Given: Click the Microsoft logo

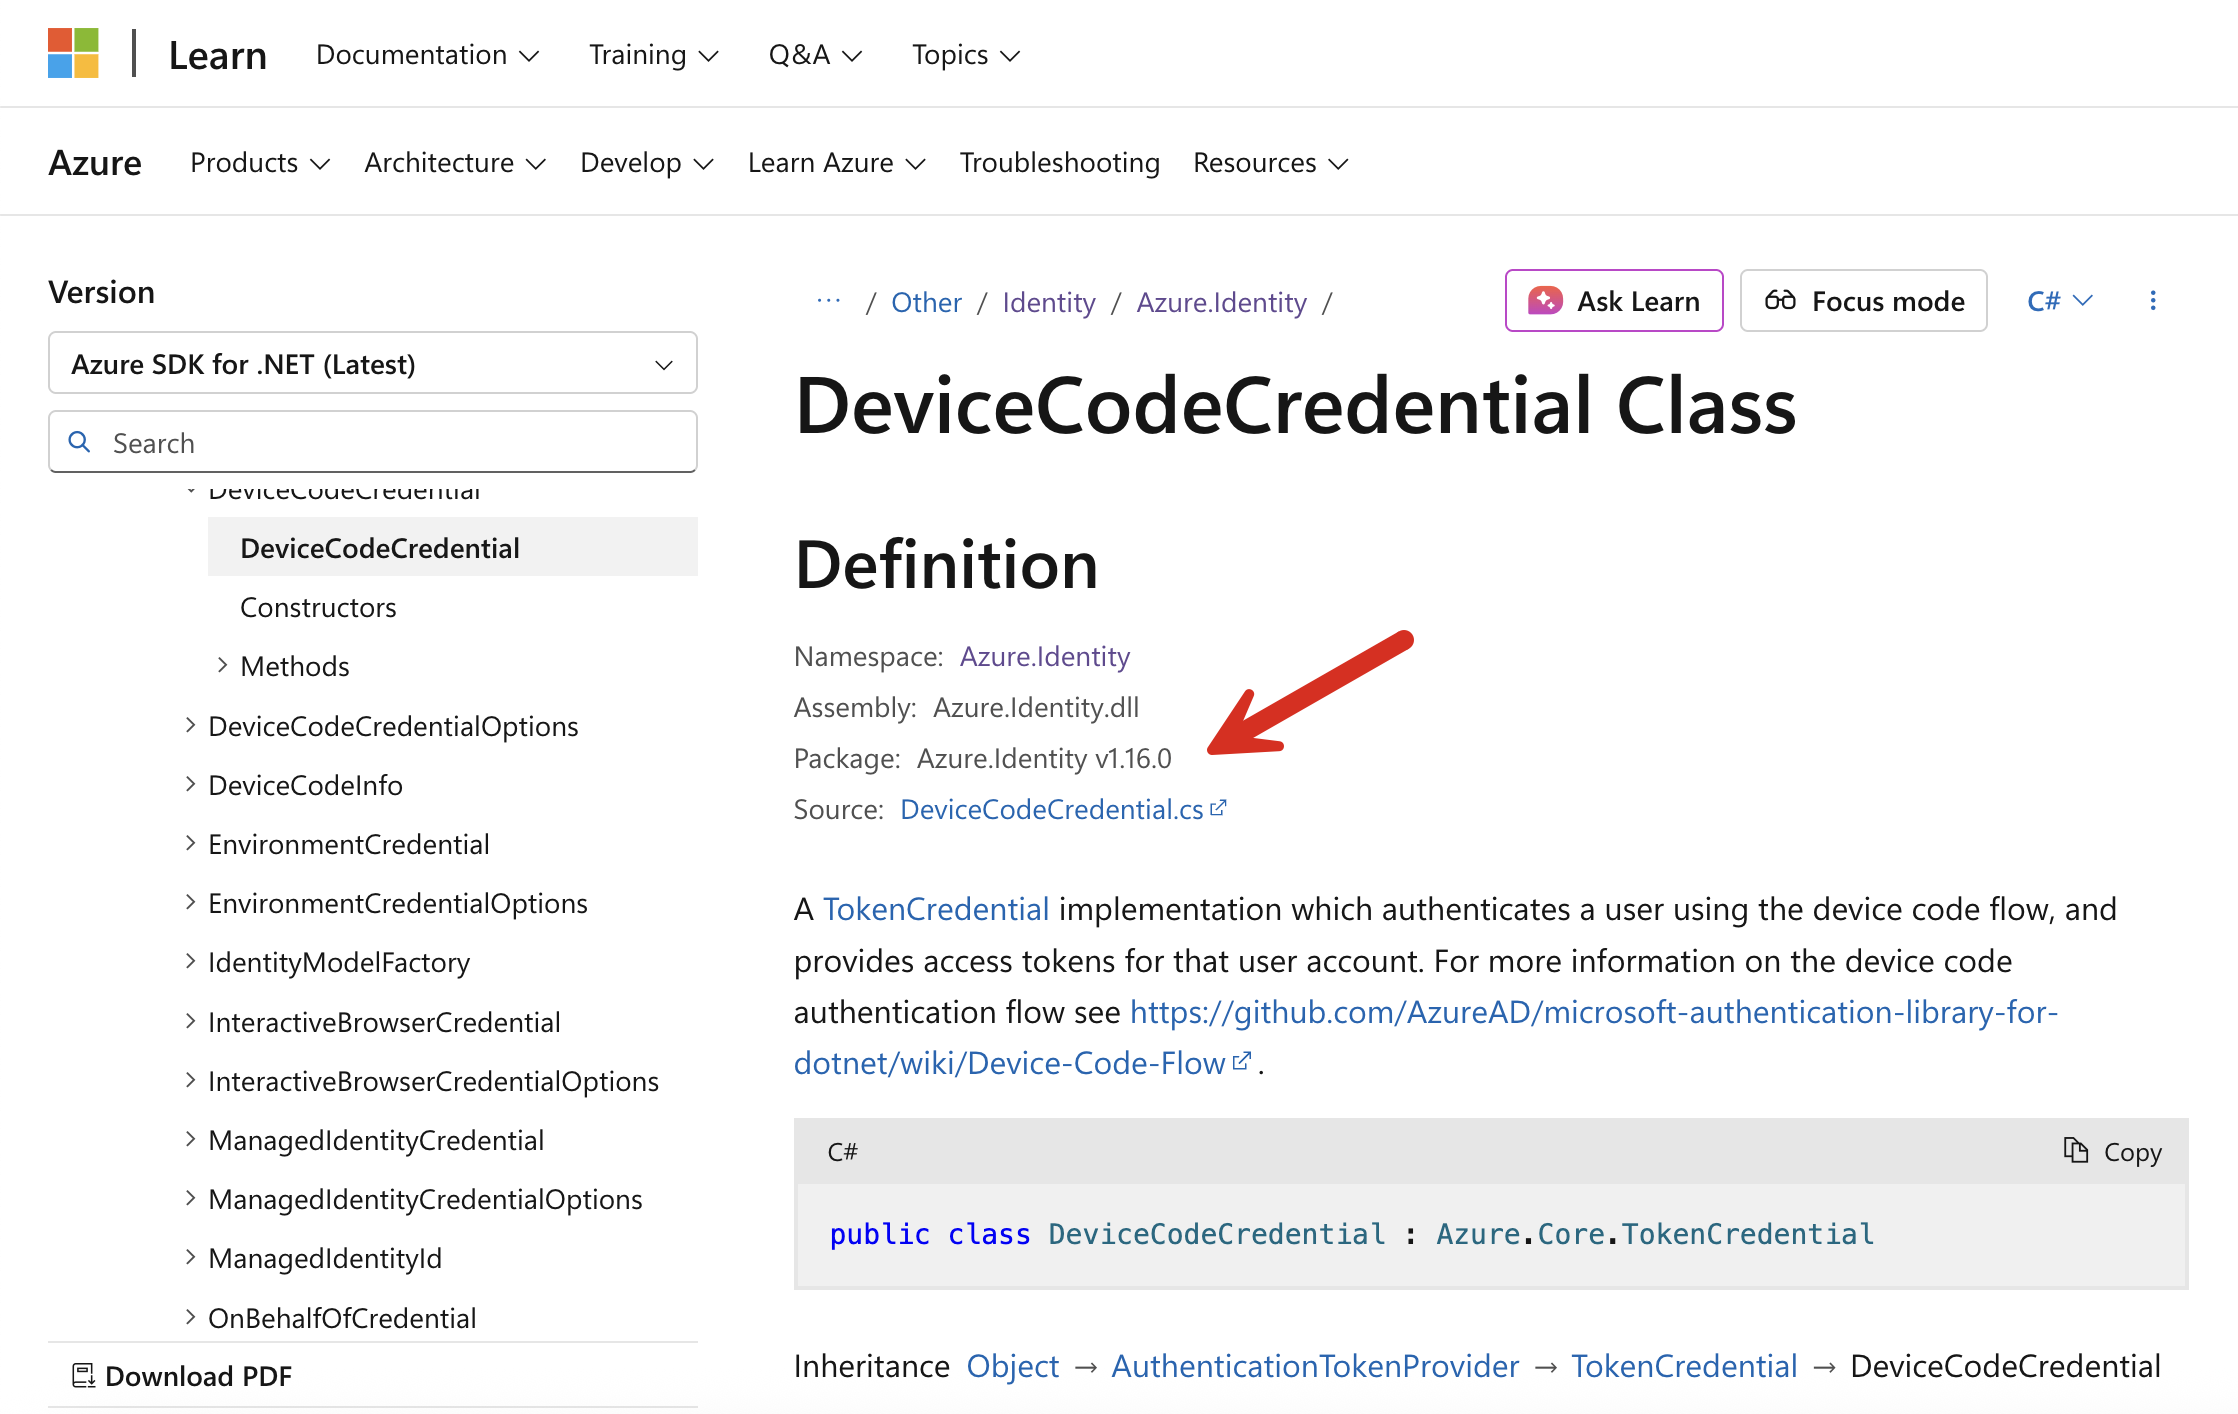Looking at the screenshot, I should 73,53.
